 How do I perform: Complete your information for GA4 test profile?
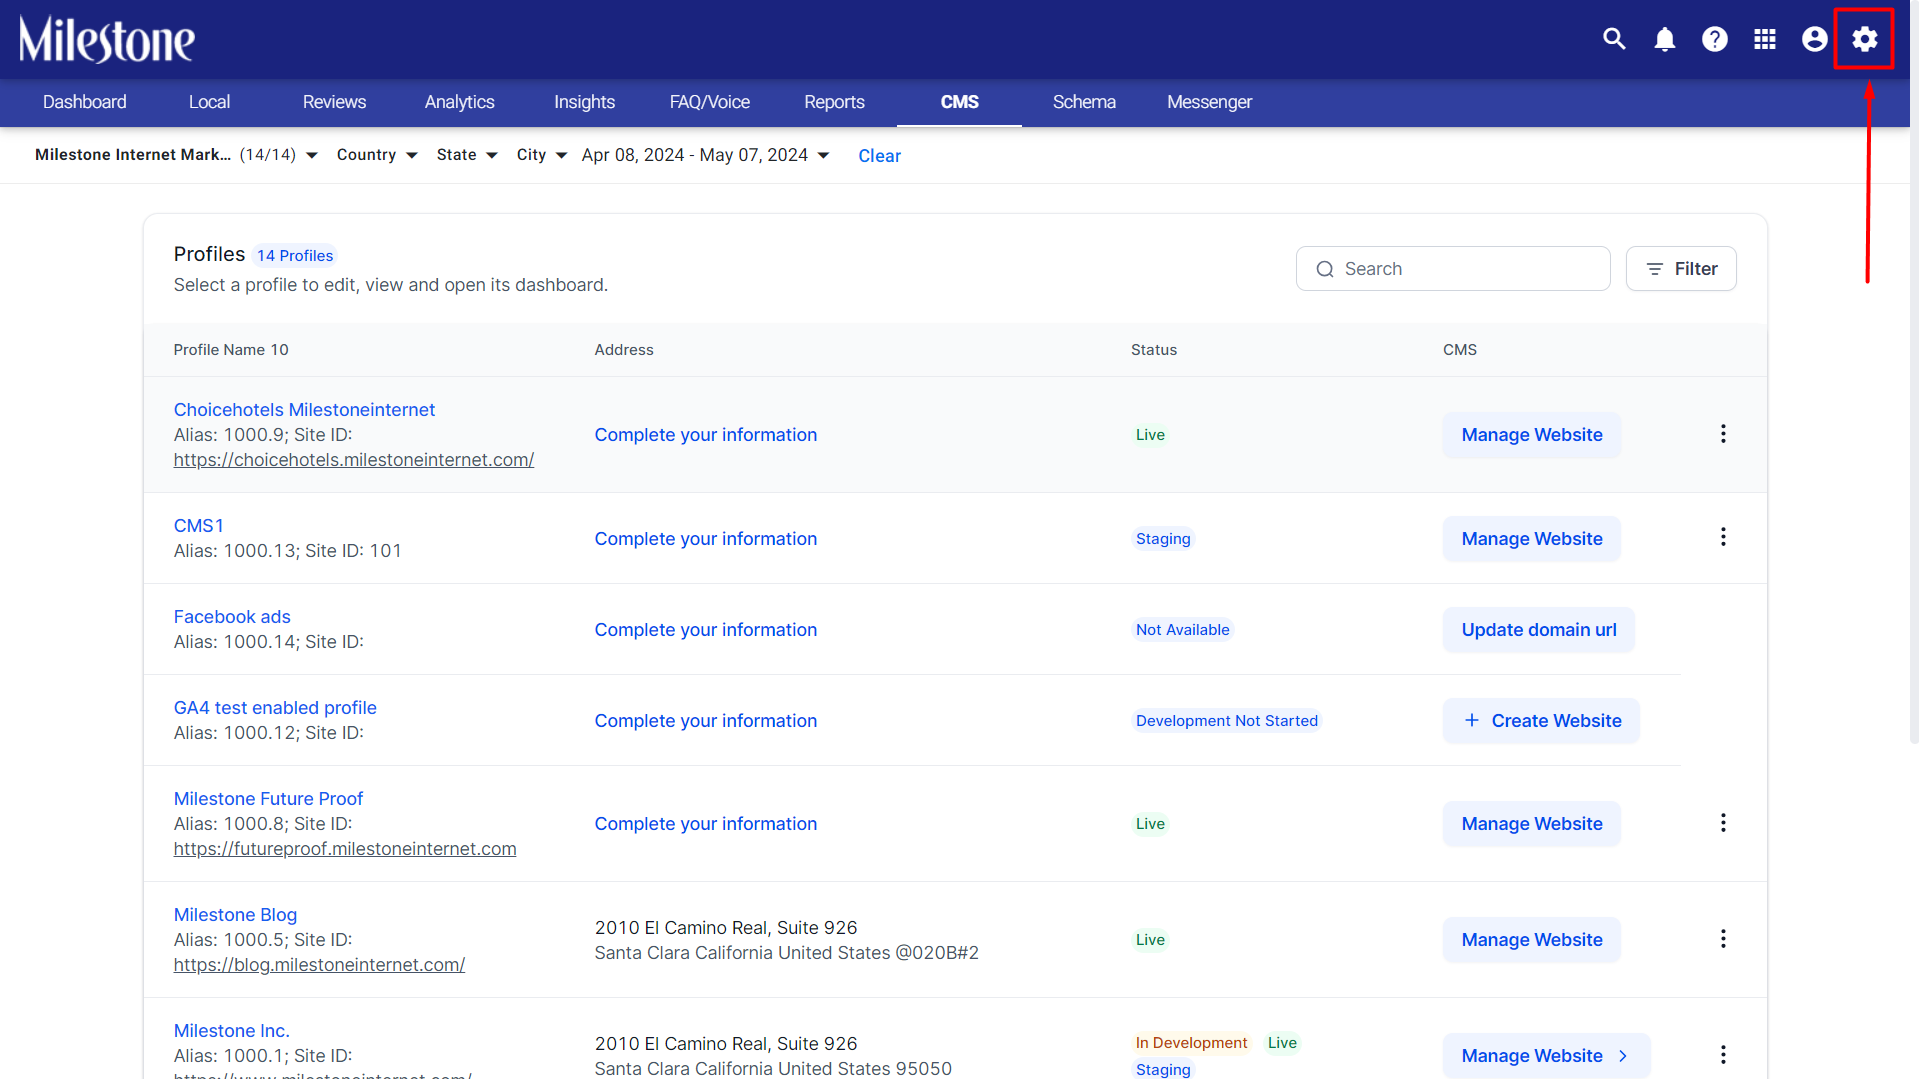(706, 721)
